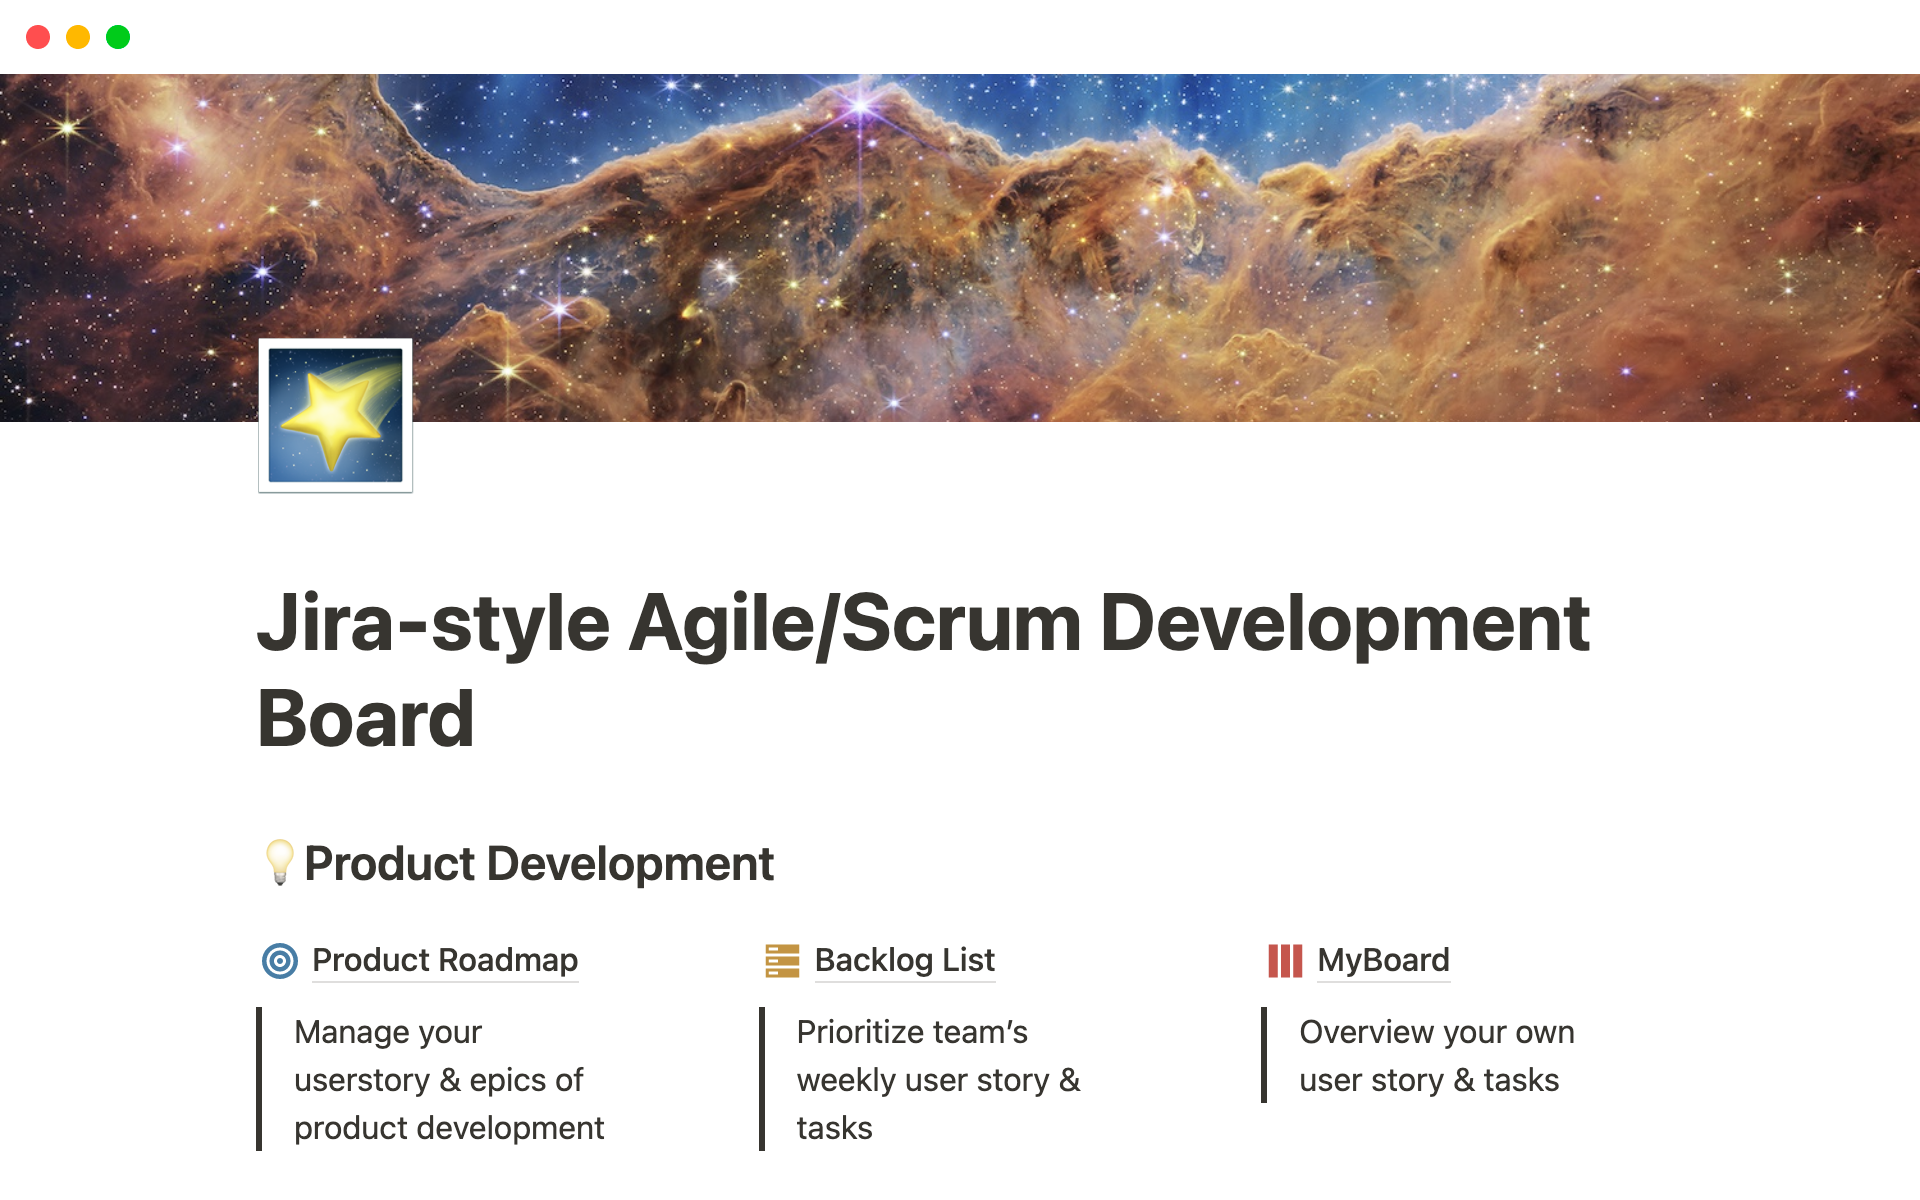The width and height of the screenshot is (1920, 1200).
Task: Open the Product Roadmap page link
Action: (x=445, y=960)
